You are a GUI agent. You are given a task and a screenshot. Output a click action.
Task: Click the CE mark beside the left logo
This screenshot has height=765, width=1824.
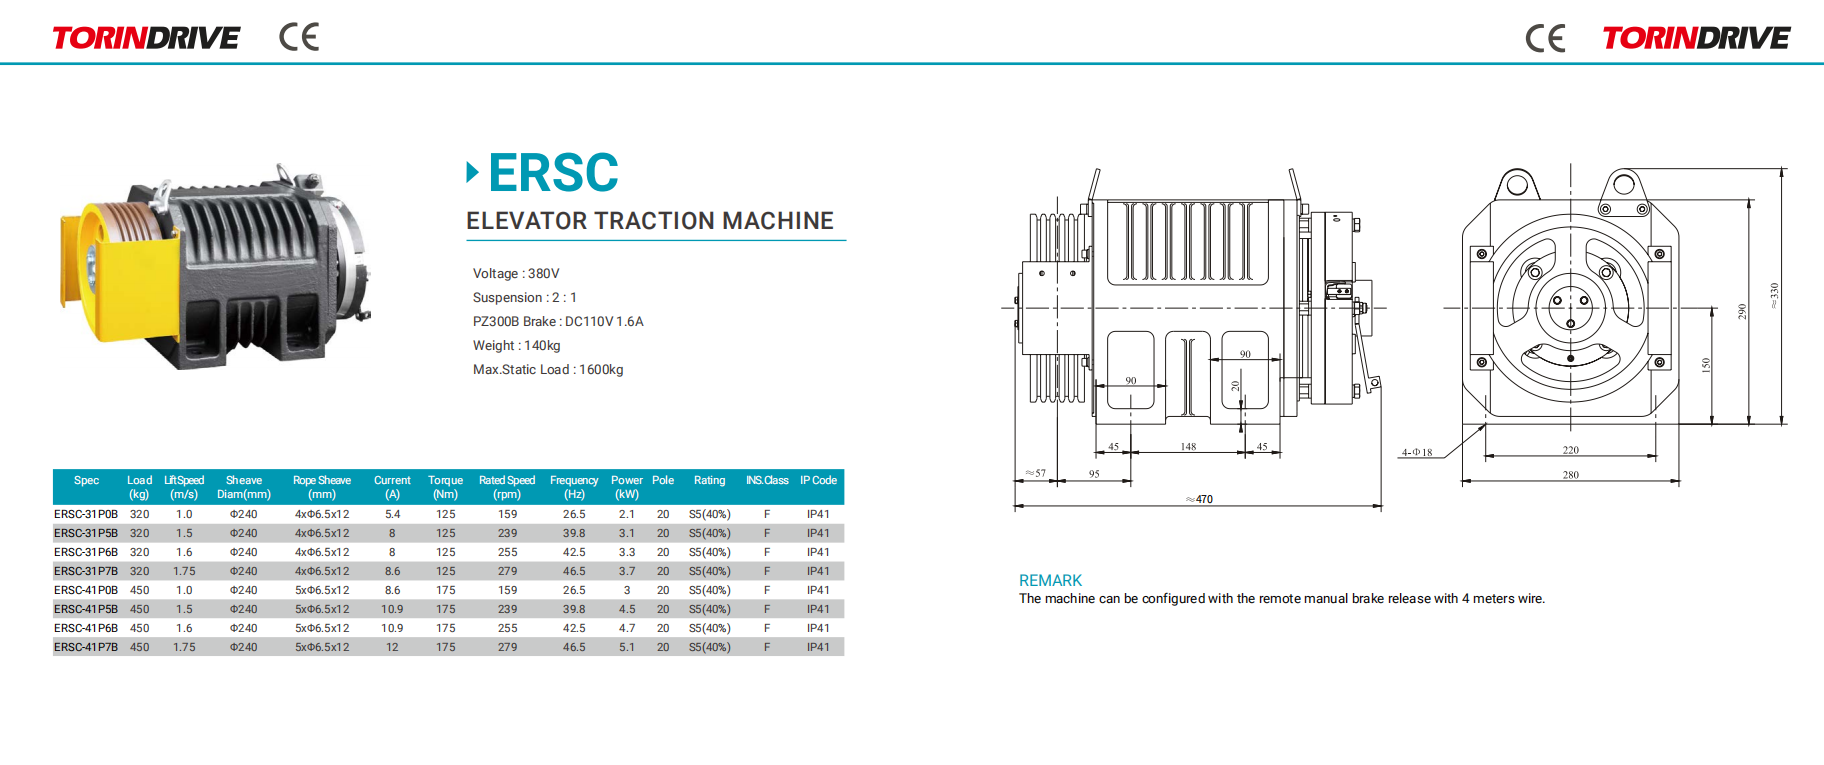pyautogui.click(x=299, y=37)
